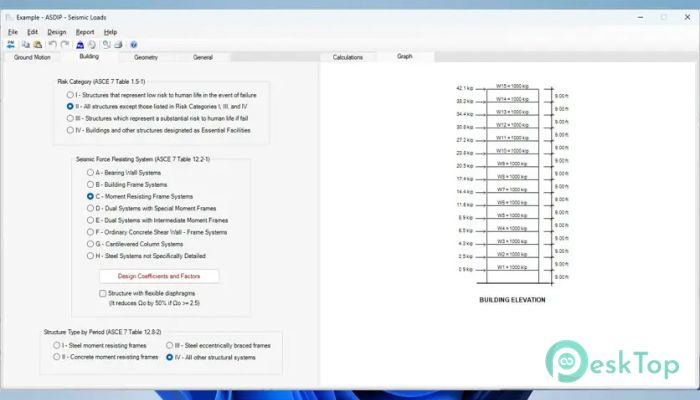The image size is (700, 400).
Task: Choose A - Bearing Wall Systems option
Action: click(91, 172)
